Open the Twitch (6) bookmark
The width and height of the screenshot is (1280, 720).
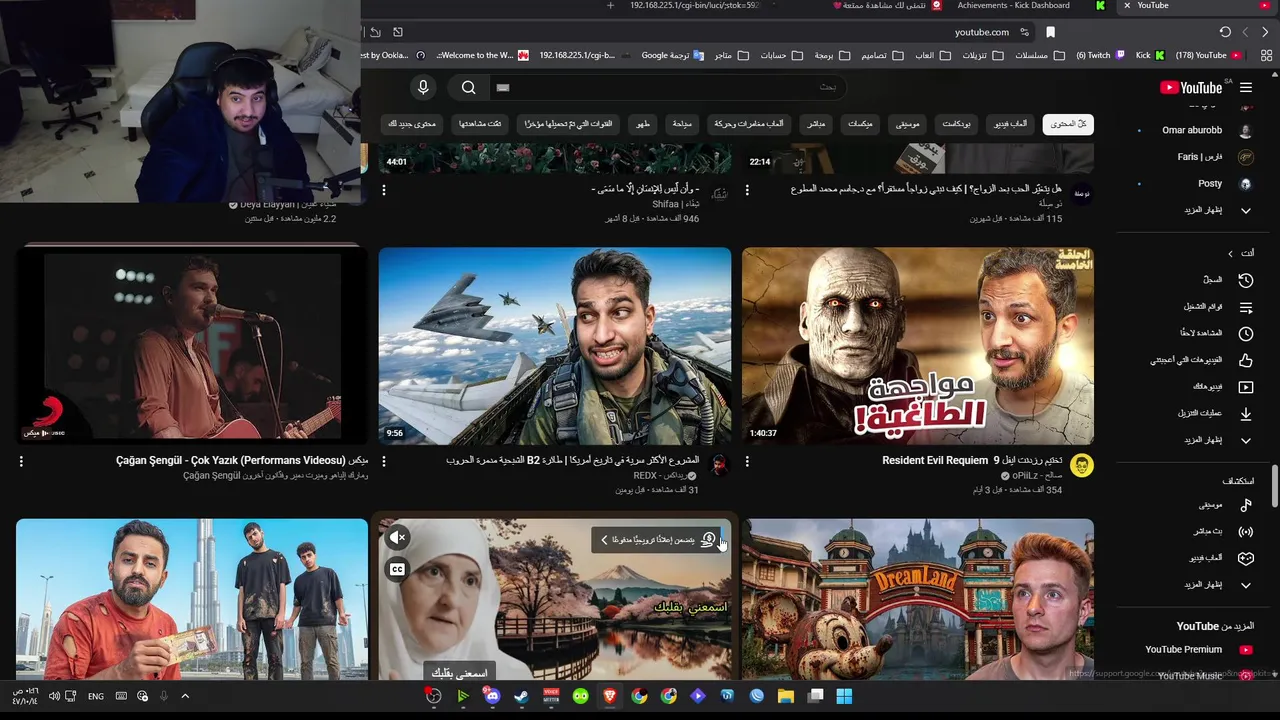(x=1099, y=56)
